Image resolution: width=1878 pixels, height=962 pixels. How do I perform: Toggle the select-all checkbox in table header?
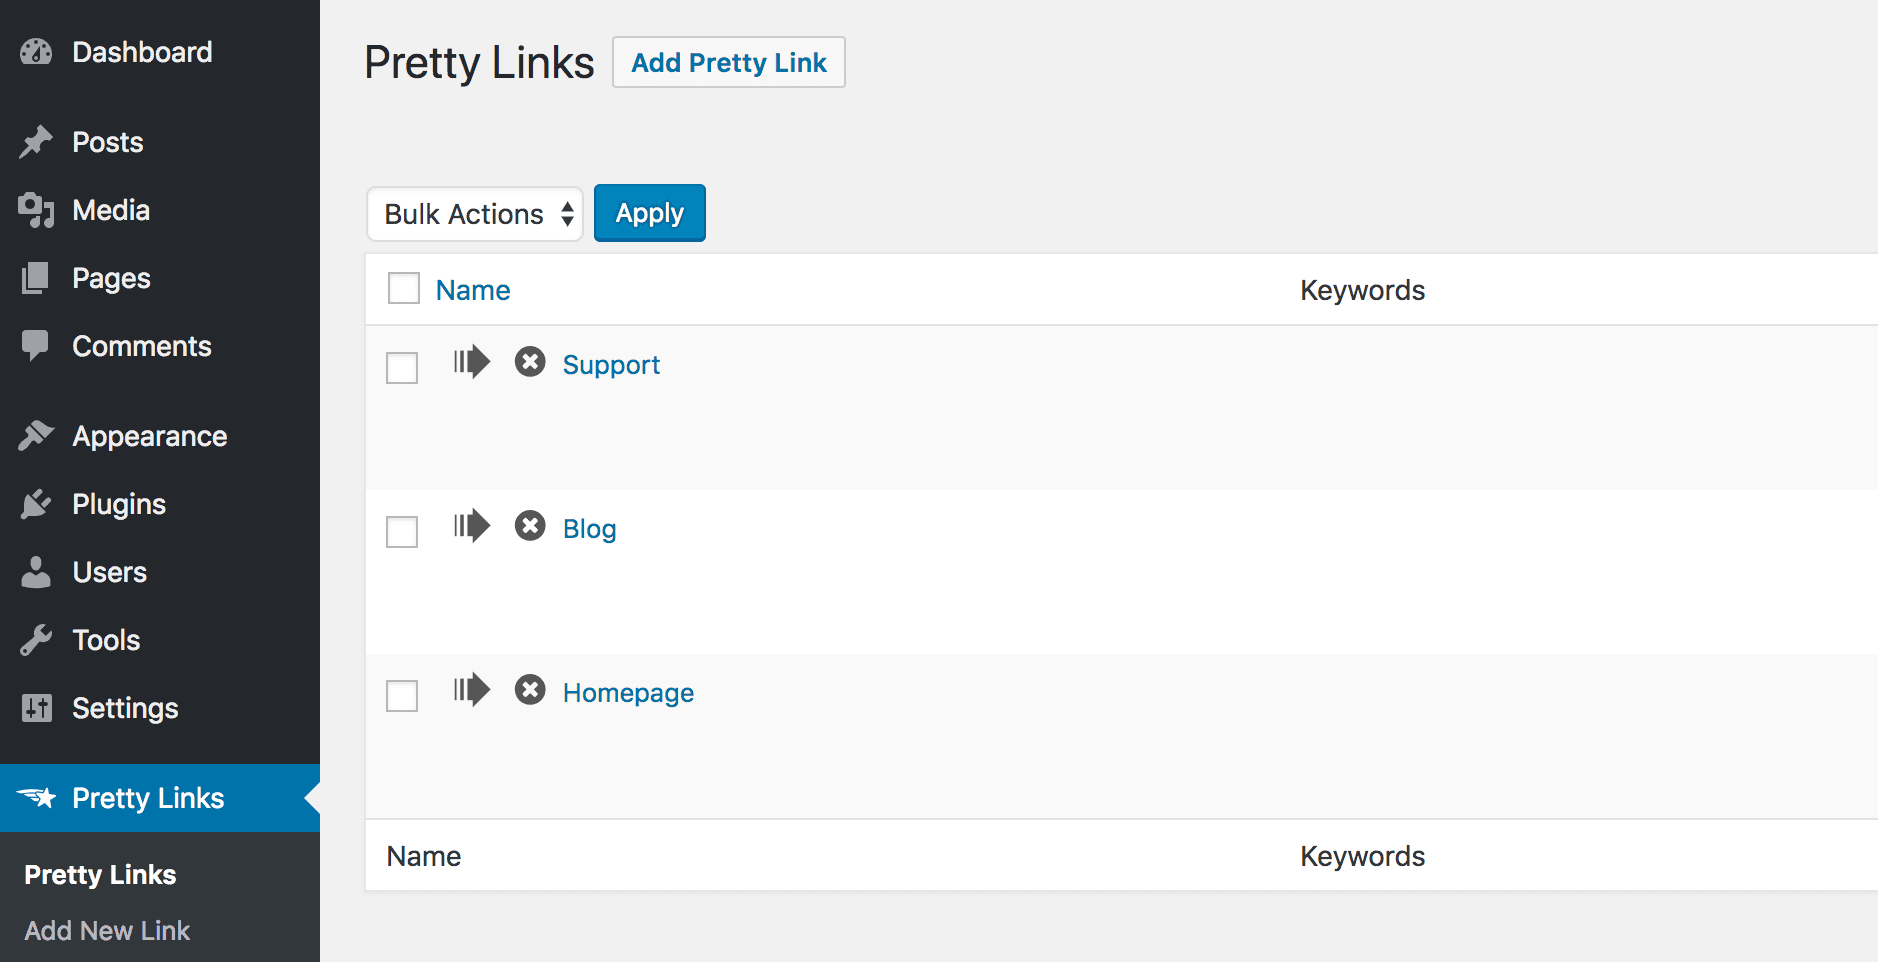tap(404, 289)
